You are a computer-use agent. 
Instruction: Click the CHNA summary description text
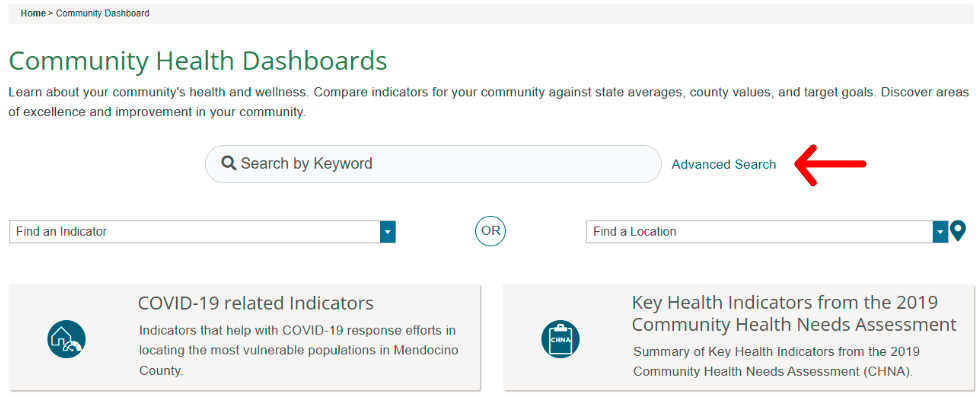(x=773, y=361)
